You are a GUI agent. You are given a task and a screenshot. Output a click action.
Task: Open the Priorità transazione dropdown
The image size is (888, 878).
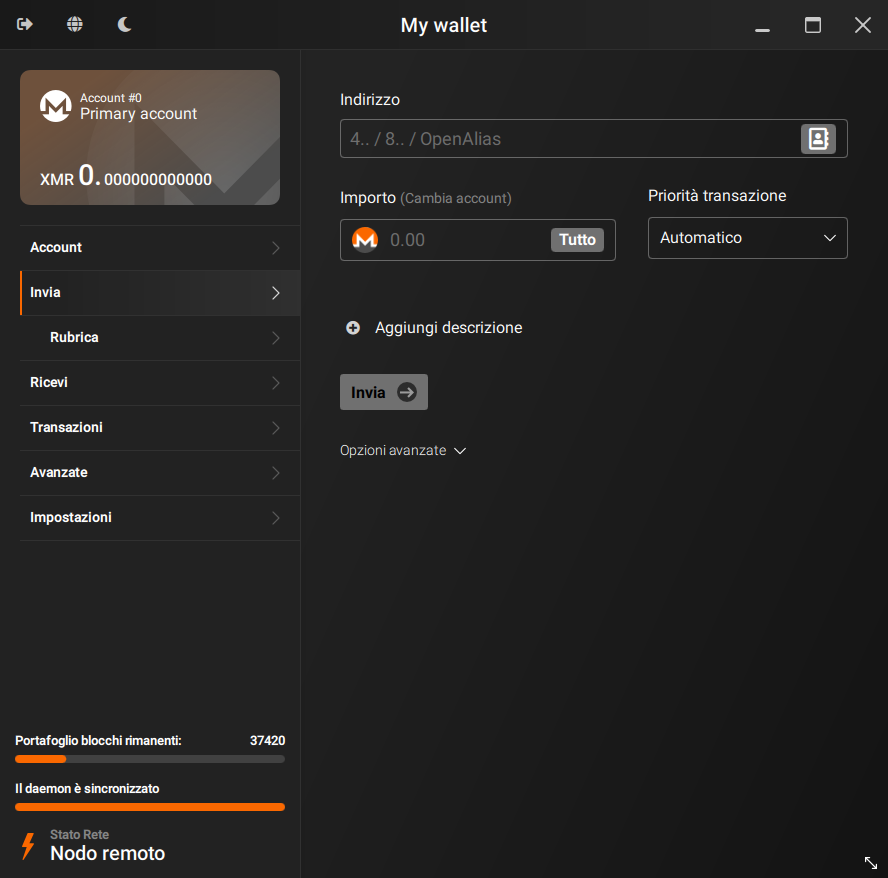747,238
